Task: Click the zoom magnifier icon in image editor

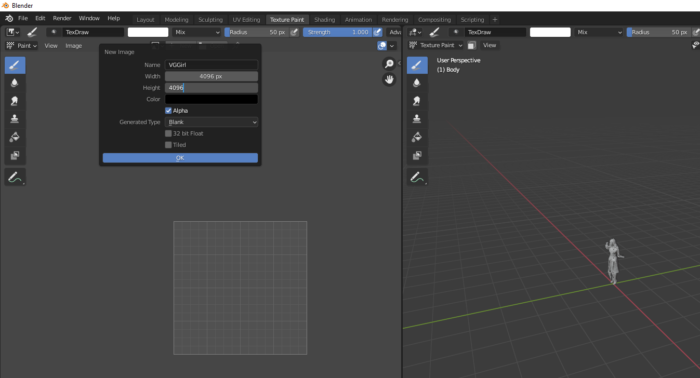Action: point(389,64)
